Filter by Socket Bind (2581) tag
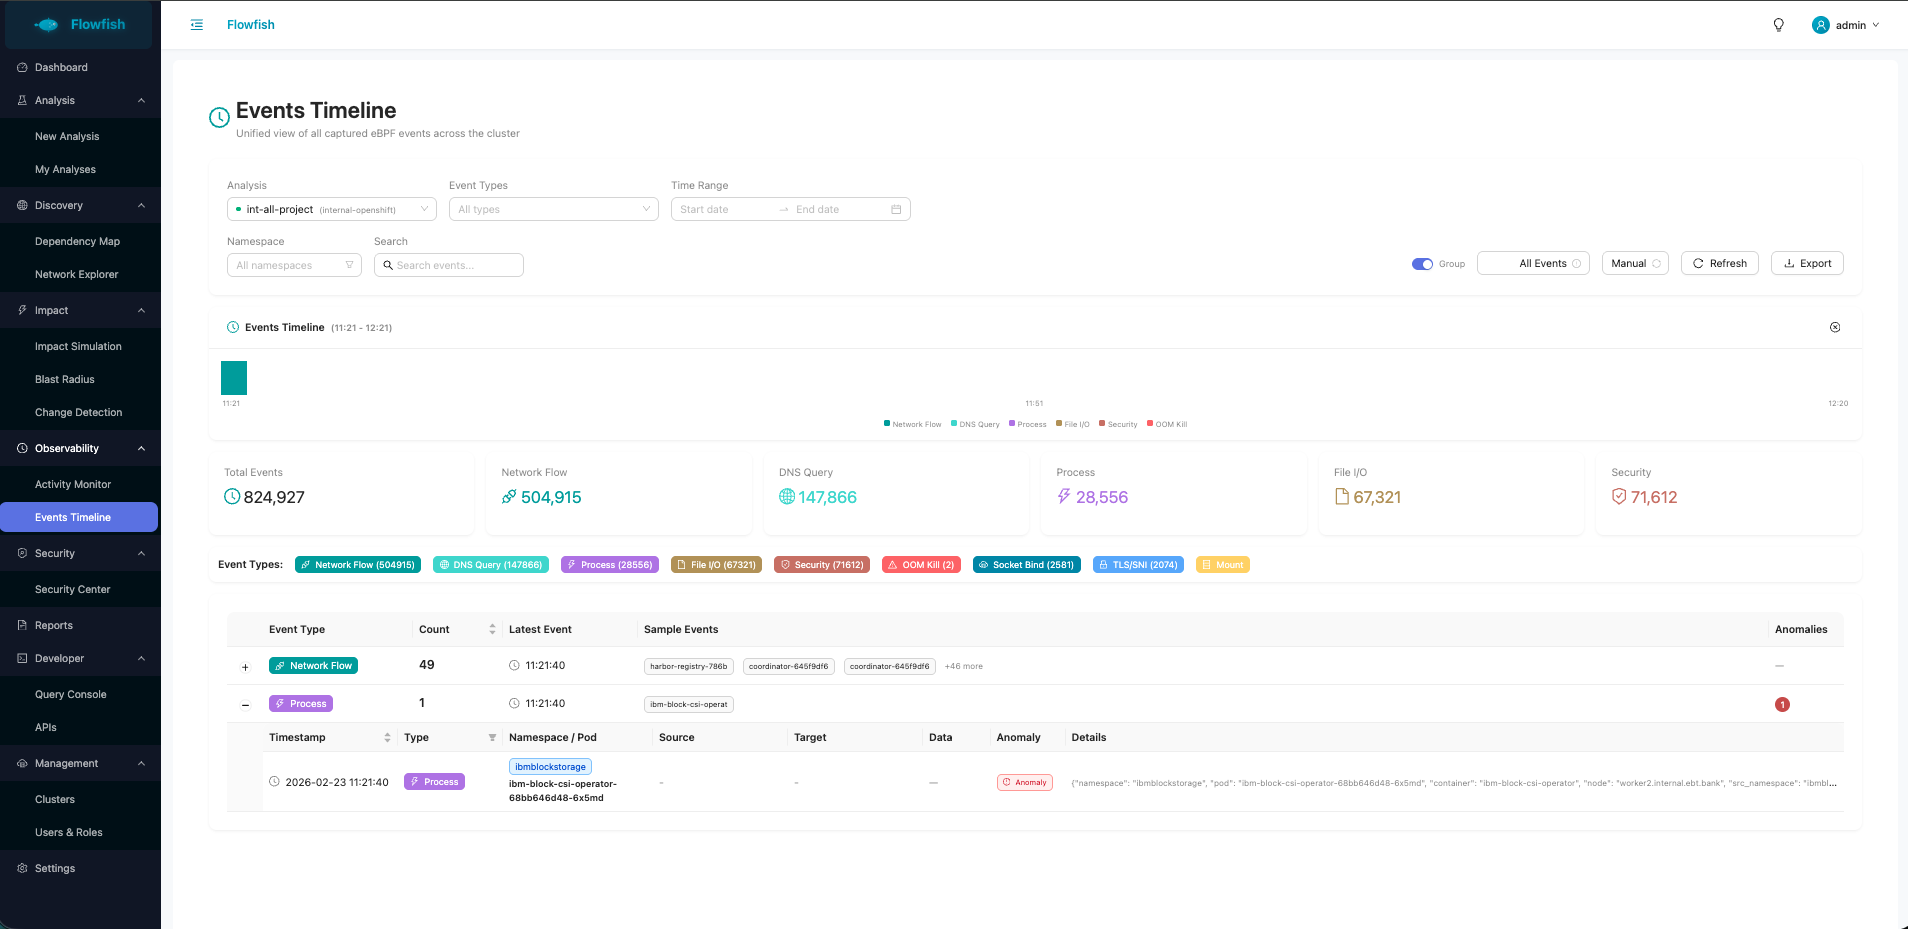This screenshot has width=1908, height=929. click(1027, 565)
